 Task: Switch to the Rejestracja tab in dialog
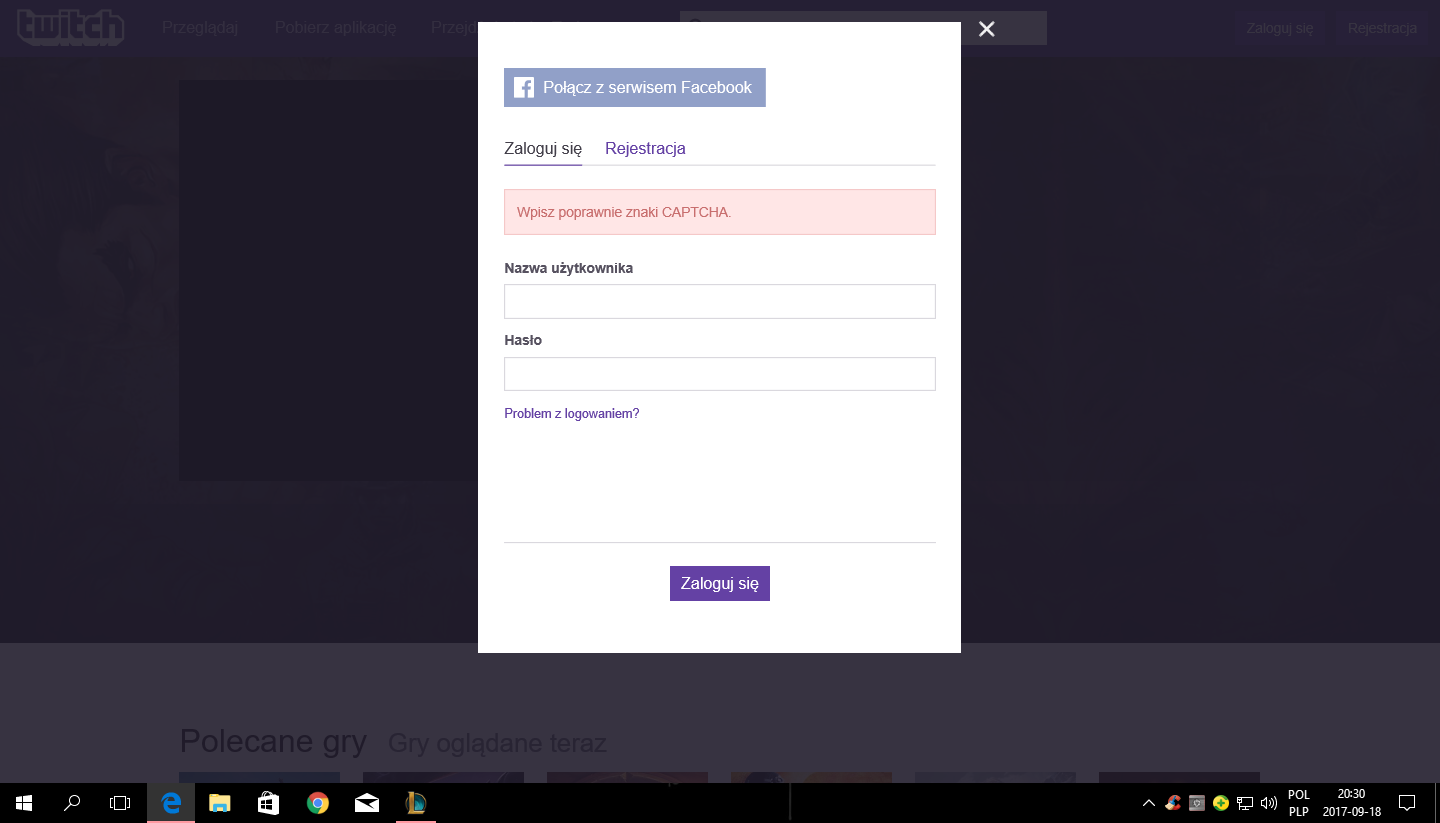tap(645, 148)
